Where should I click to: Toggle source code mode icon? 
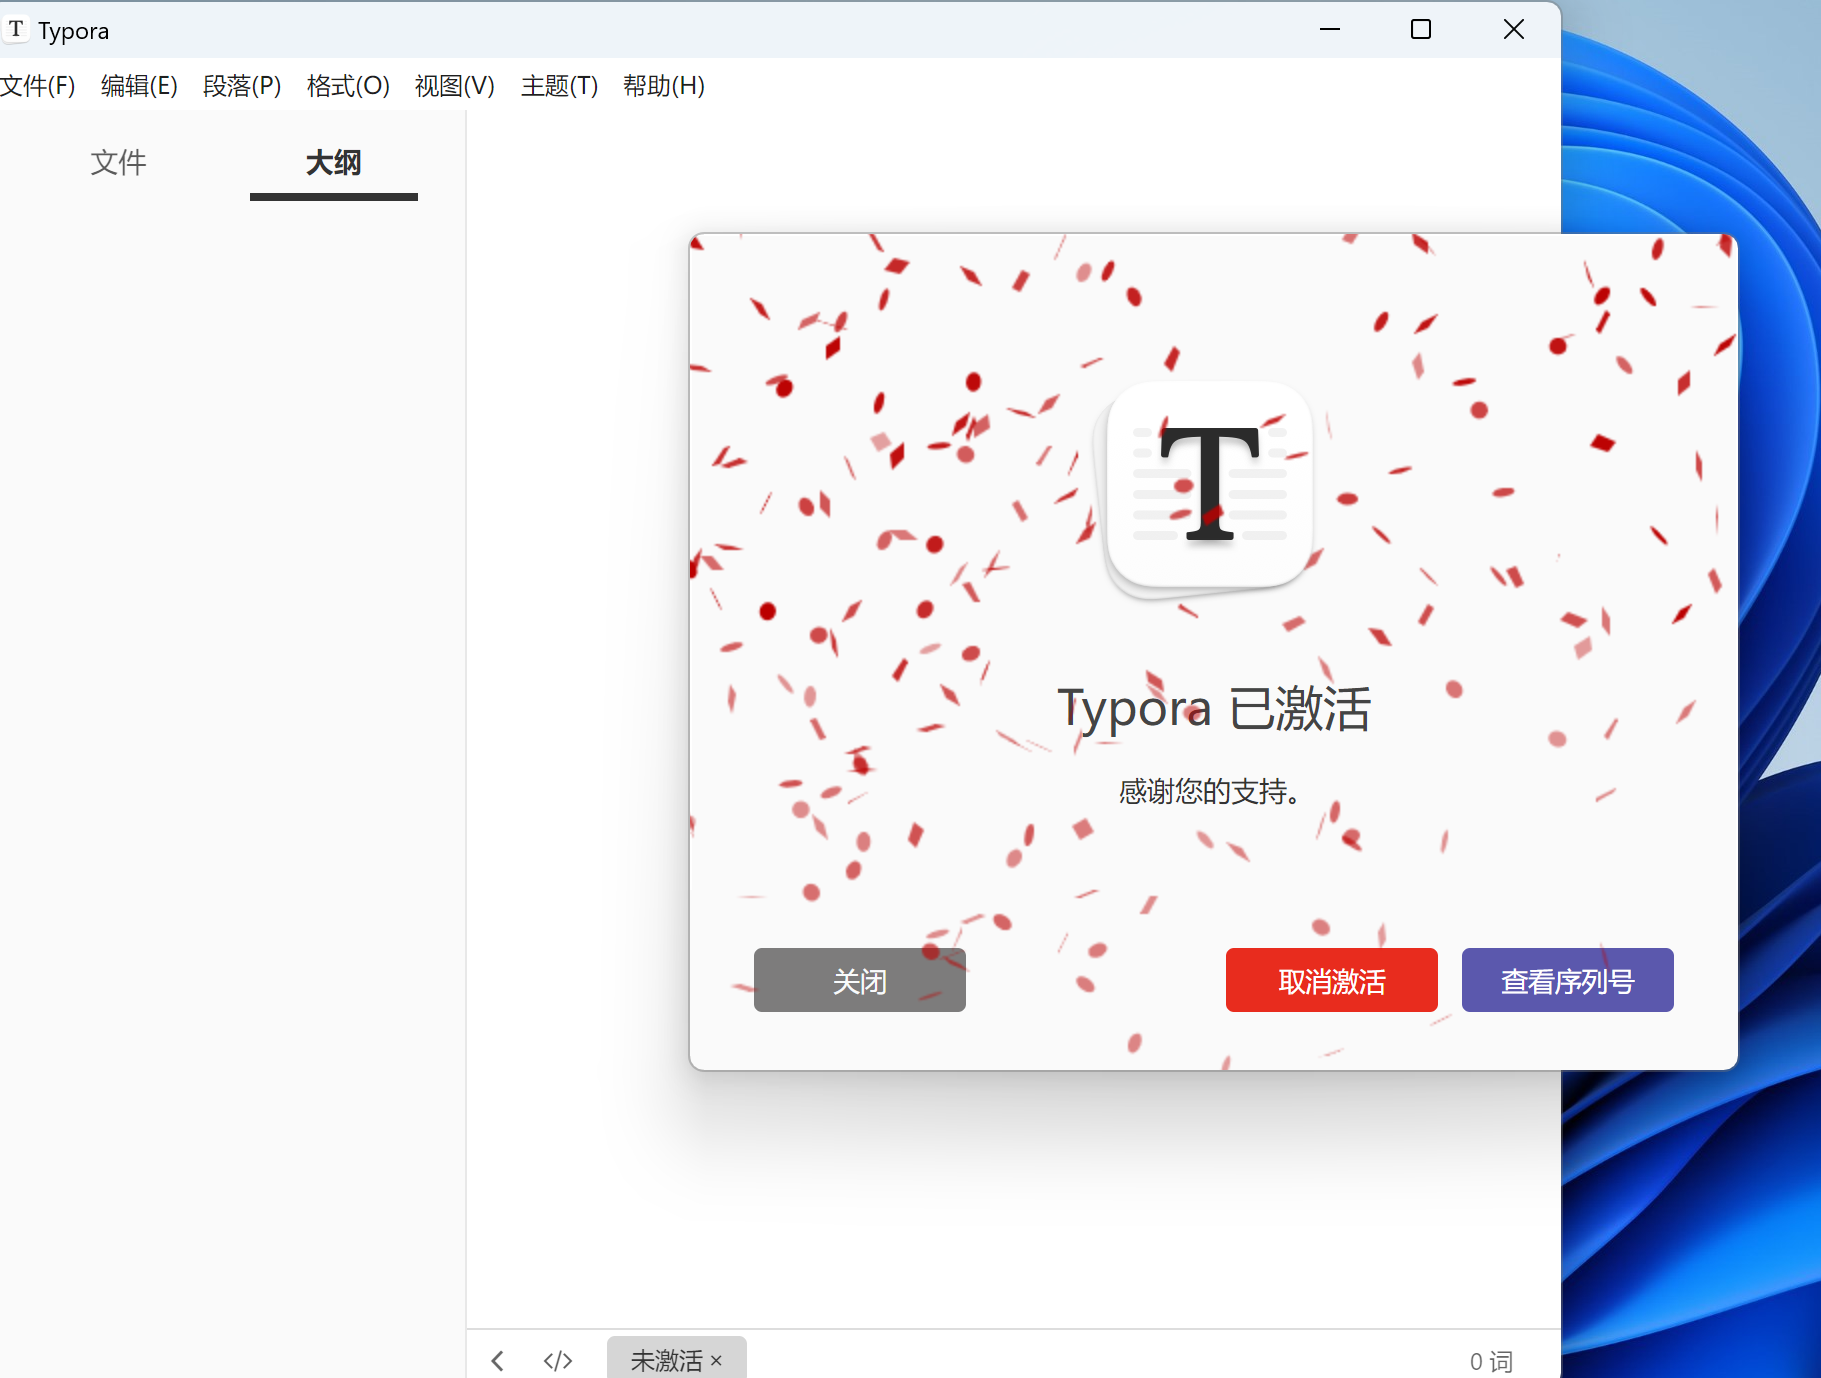[x=558, y=1361]
